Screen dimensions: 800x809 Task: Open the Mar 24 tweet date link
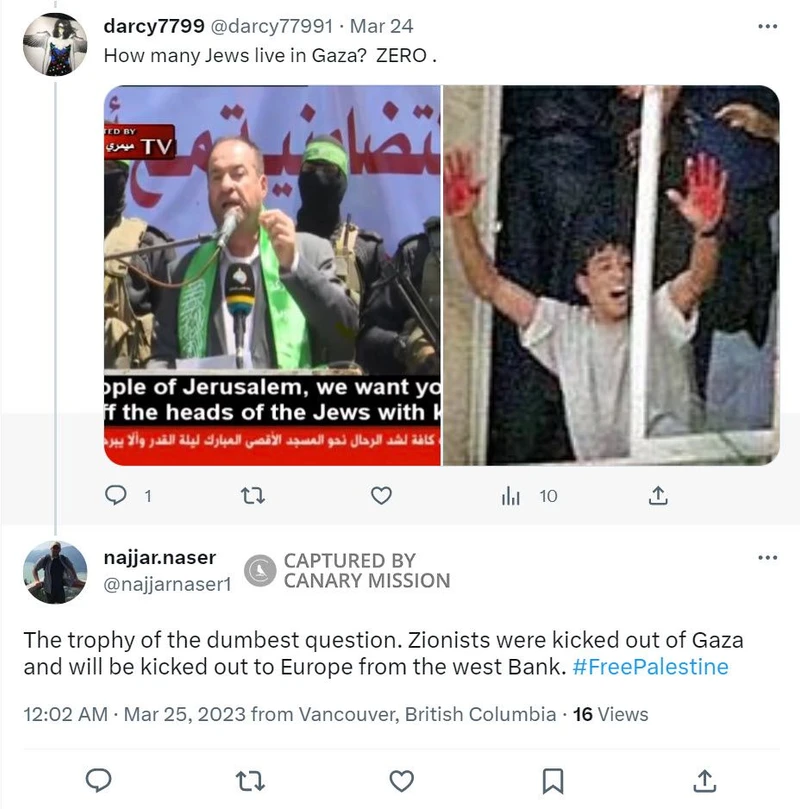tap(382, 26)
